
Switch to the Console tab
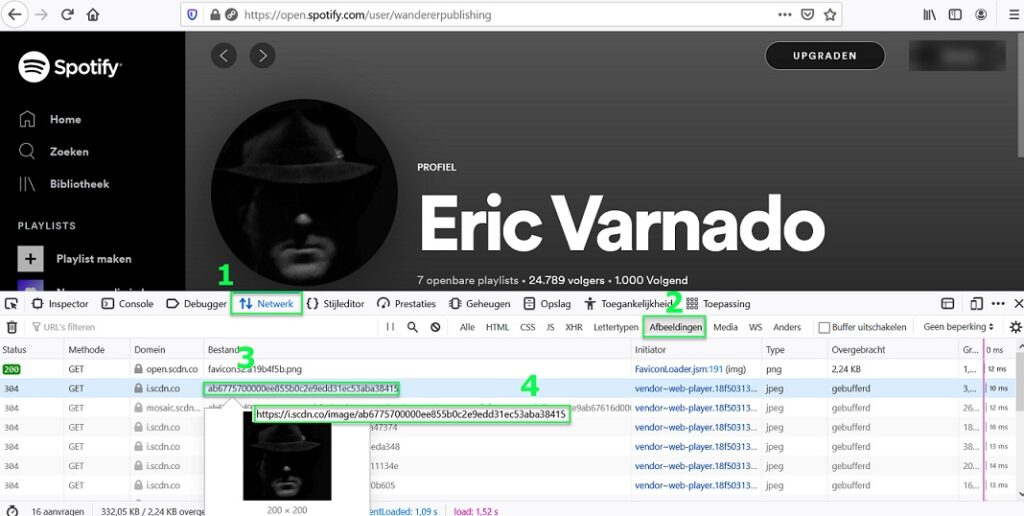pyautogui.click(x=127, y=304)
